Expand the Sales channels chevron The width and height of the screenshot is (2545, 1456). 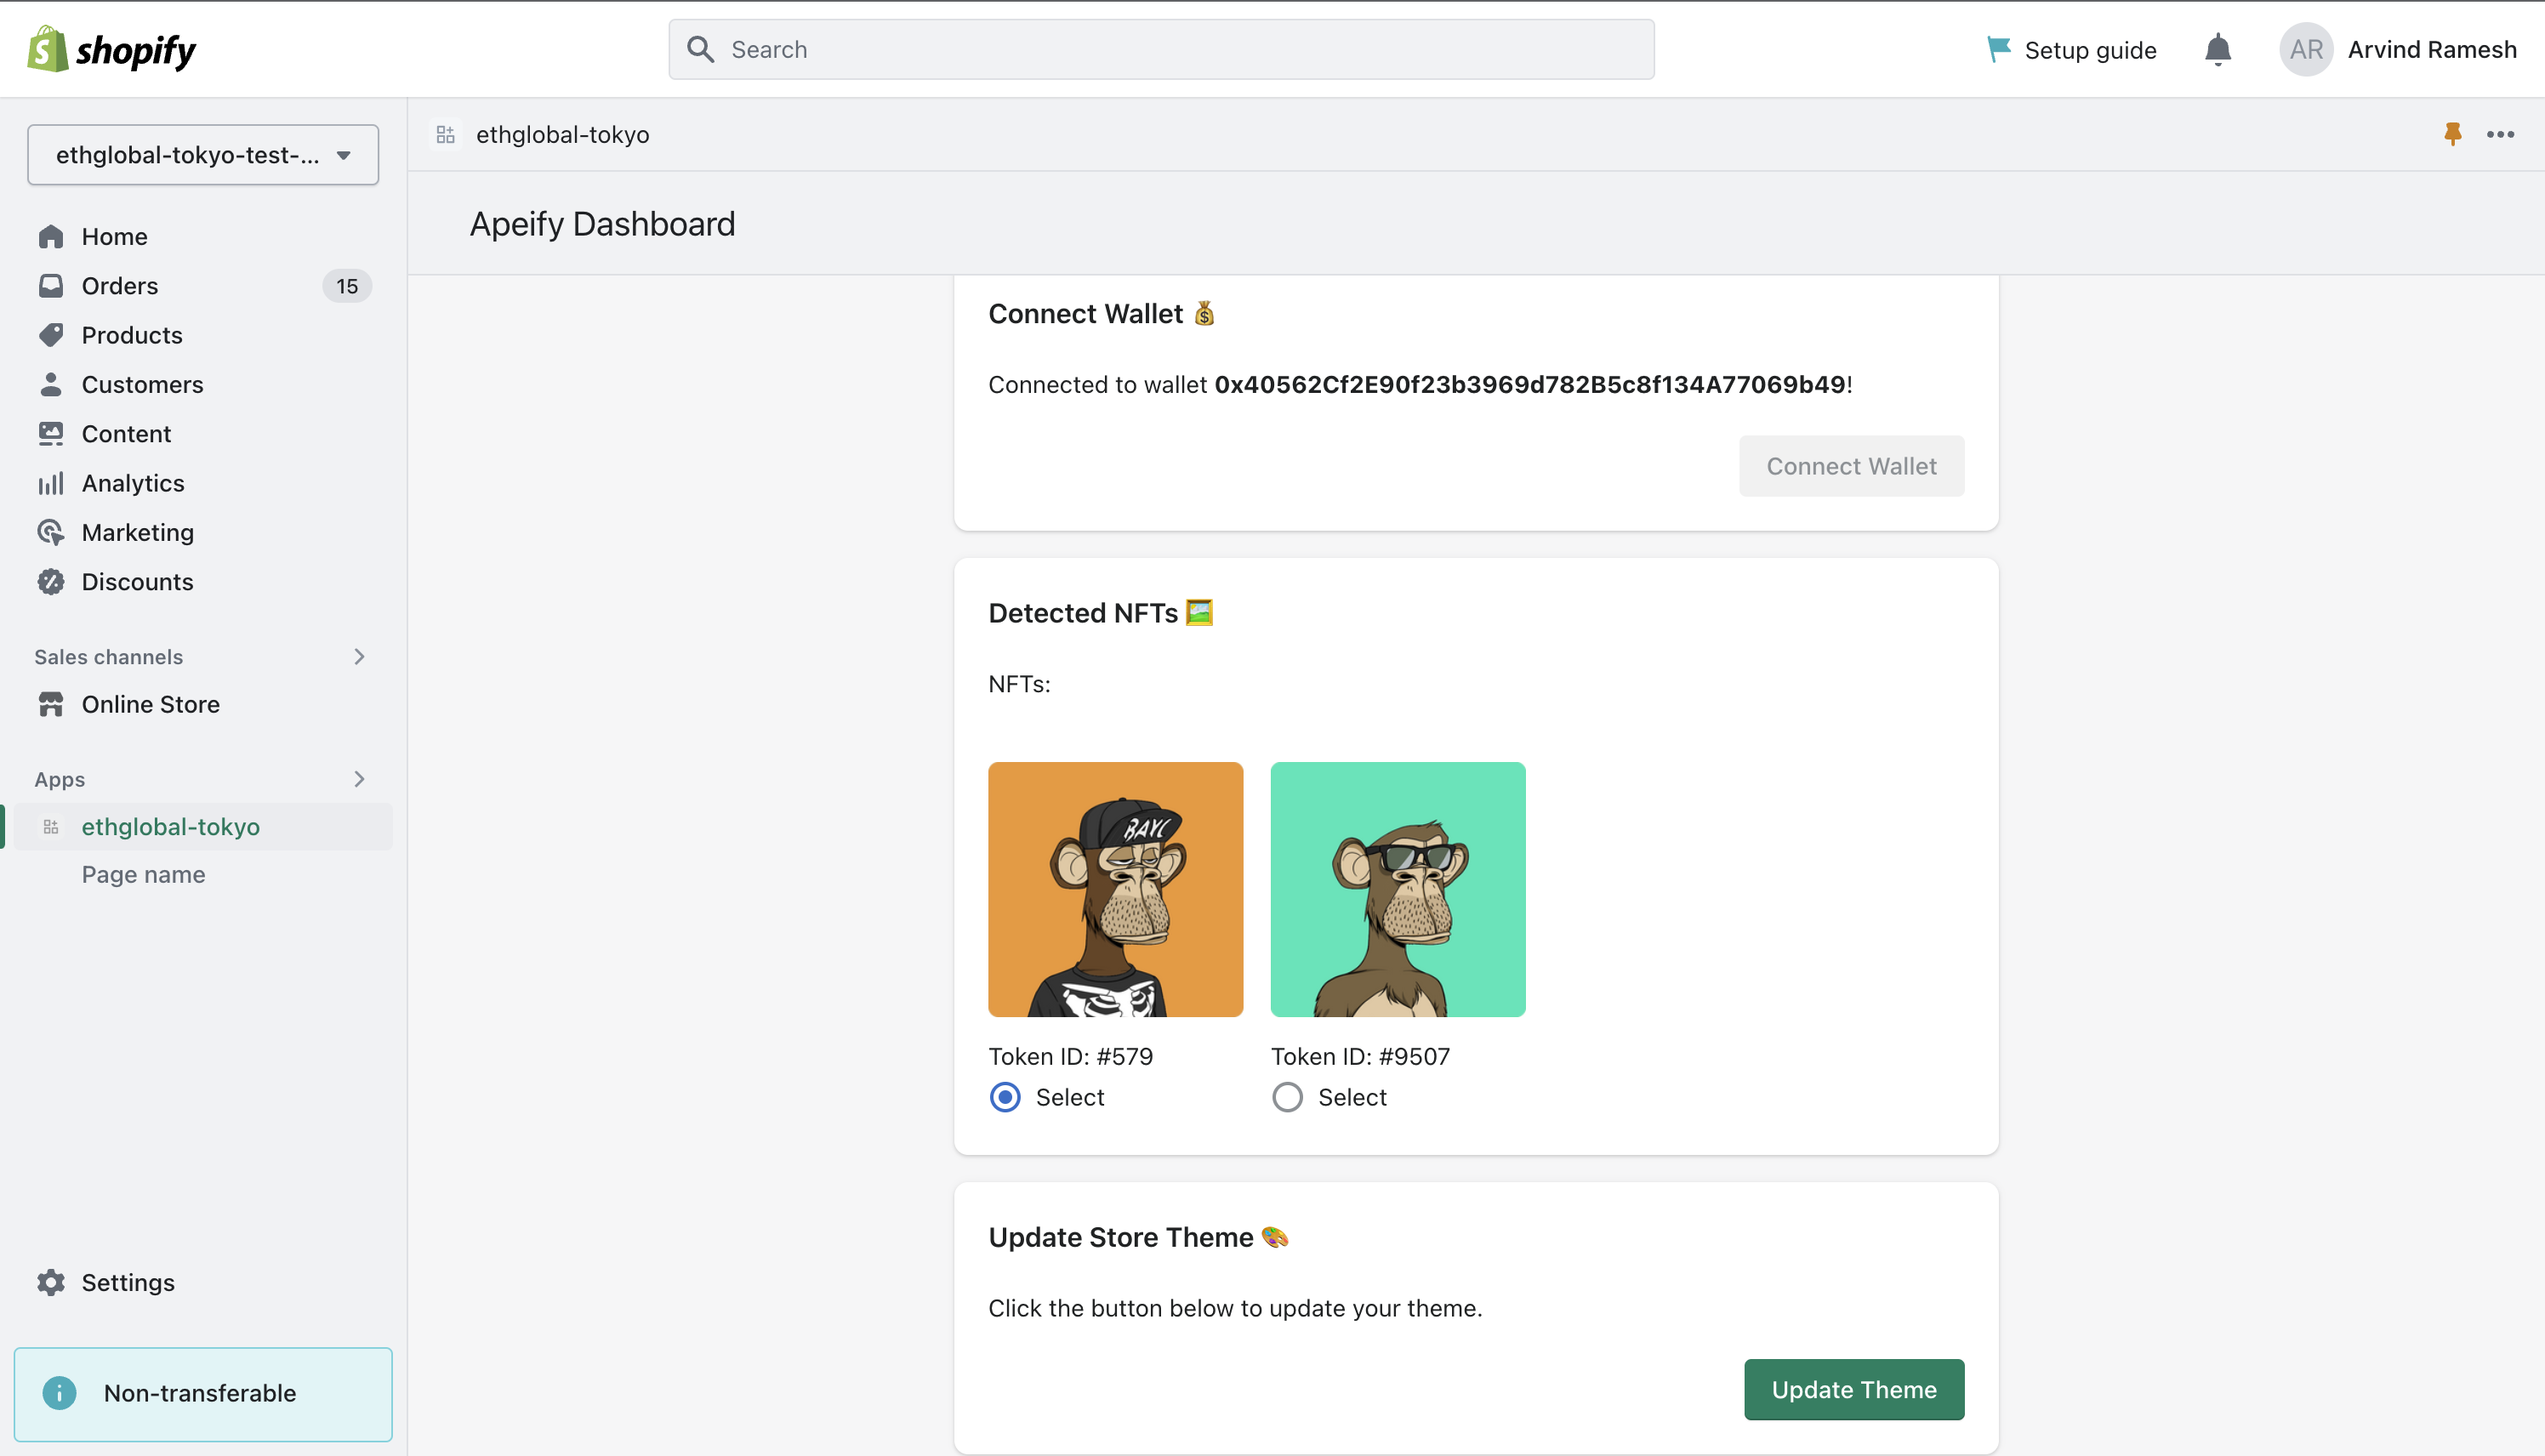pos(359,656)
